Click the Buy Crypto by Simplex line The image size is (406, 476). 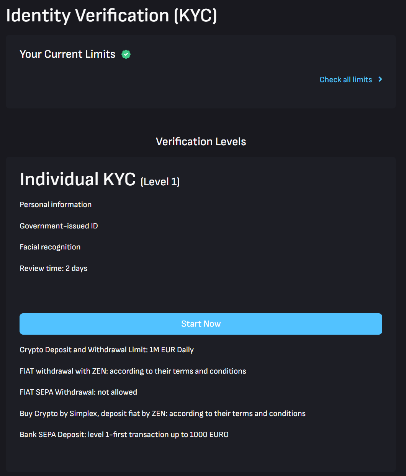click(162, 413)
